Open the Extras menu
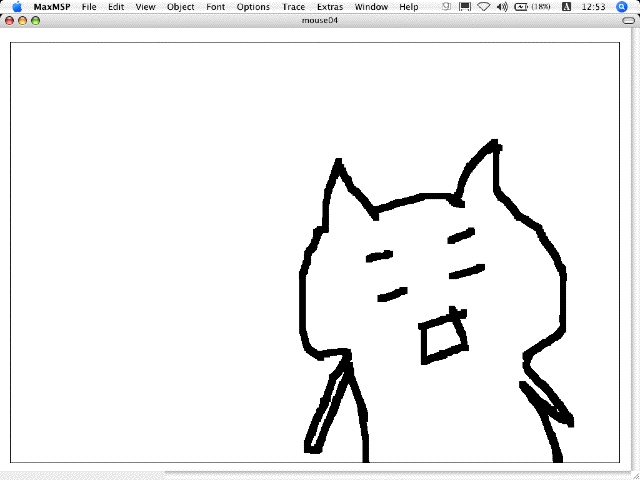 pos(330,7)
